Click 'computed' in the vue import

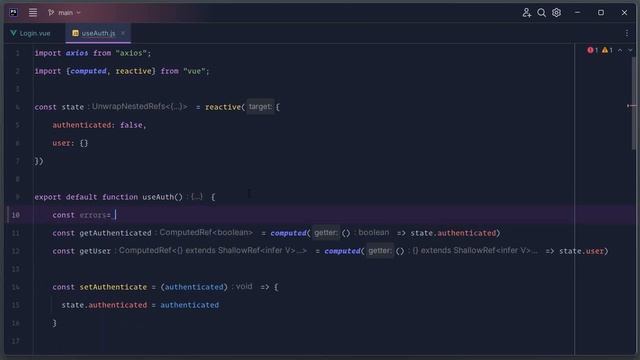click(88, 71)
